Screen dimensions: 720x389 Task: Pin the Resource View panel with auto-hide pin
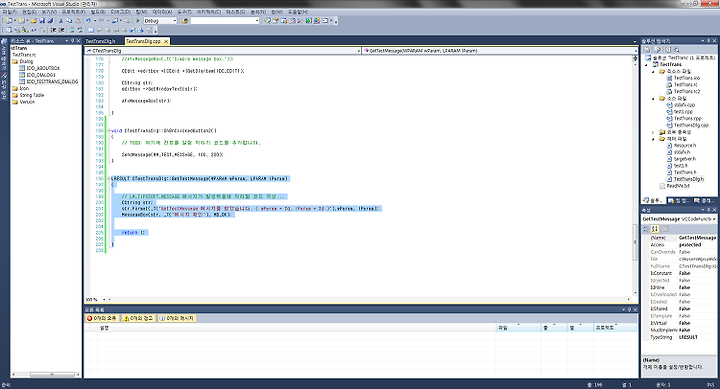pos(73,41)
